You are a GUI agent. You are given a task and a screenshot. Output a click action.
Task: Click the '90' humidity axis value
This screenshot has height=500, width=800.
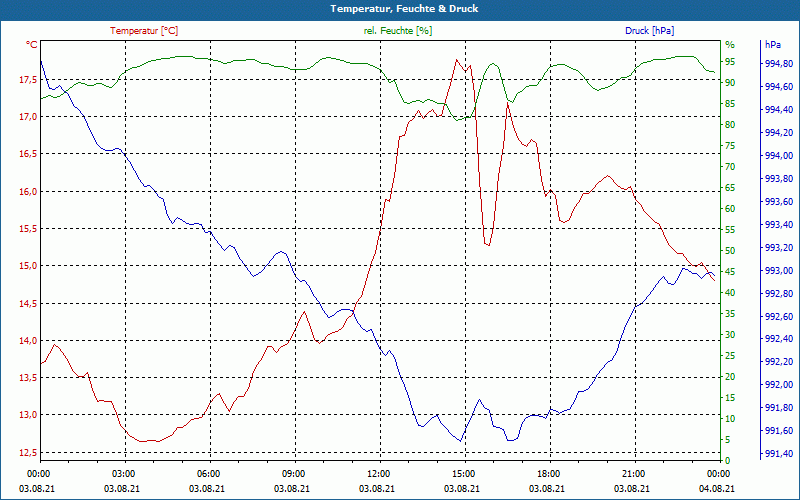tap(730, 83)
